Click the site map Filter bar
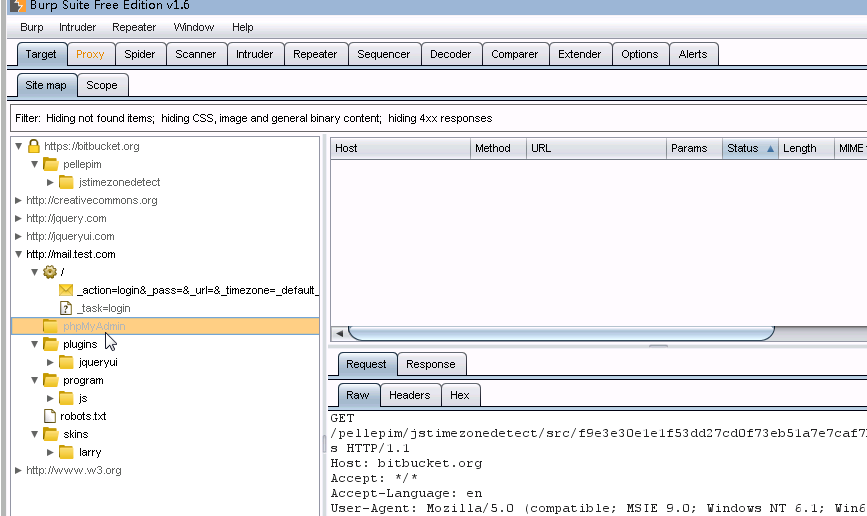This screenshot has width=867, height=516. click(x=438, y=118)
